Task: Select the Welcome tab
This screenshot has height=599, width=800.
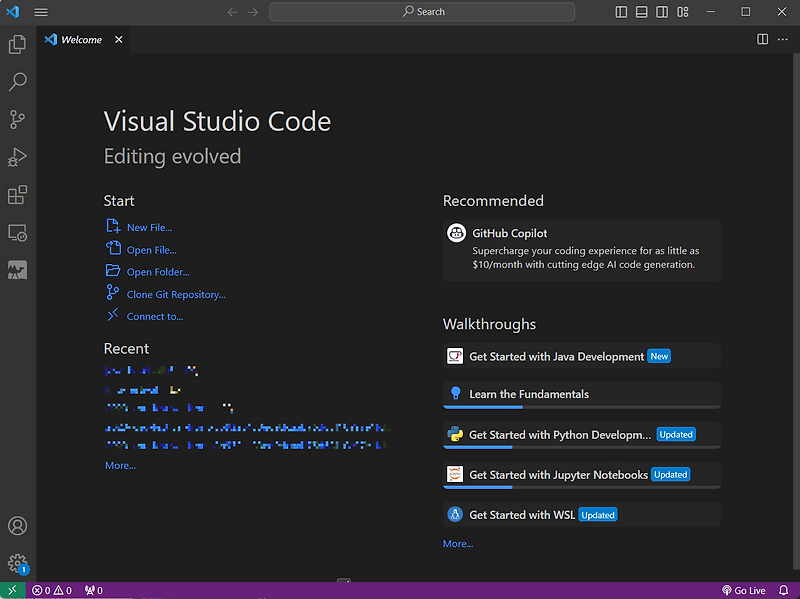Action: tap(81, 40)
